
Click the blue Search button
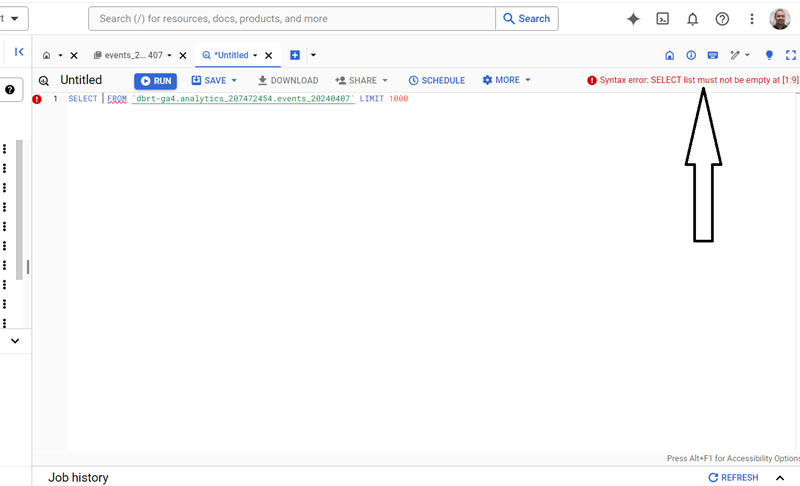click(527, 19)
